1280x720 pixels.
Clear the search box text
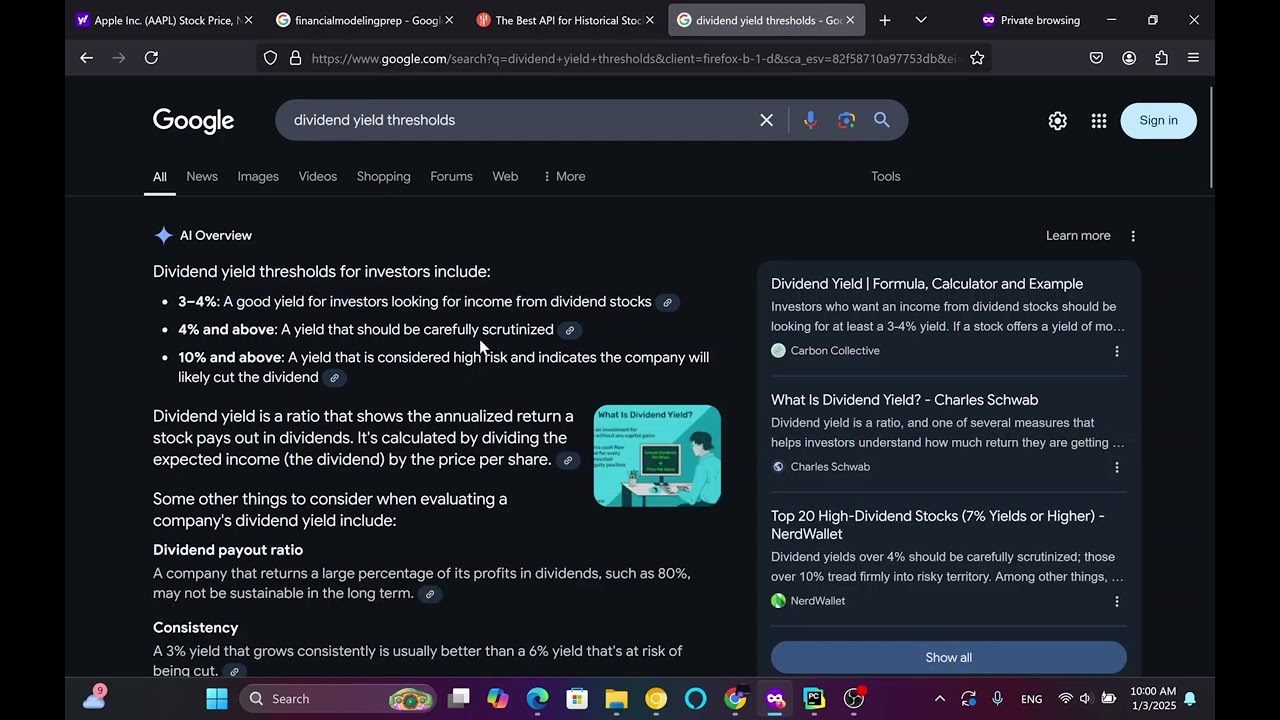767,120
